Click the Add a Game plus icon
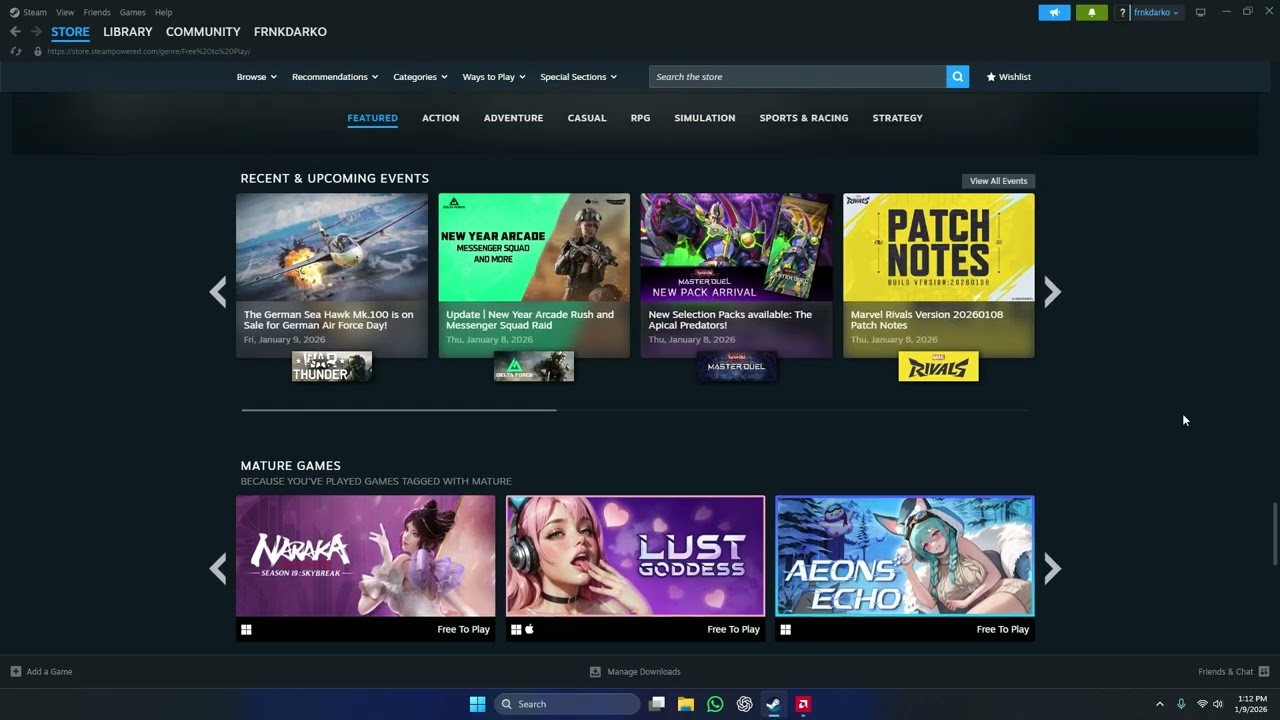The height and width of the screenshot is (720, 1280). [15, 672]
